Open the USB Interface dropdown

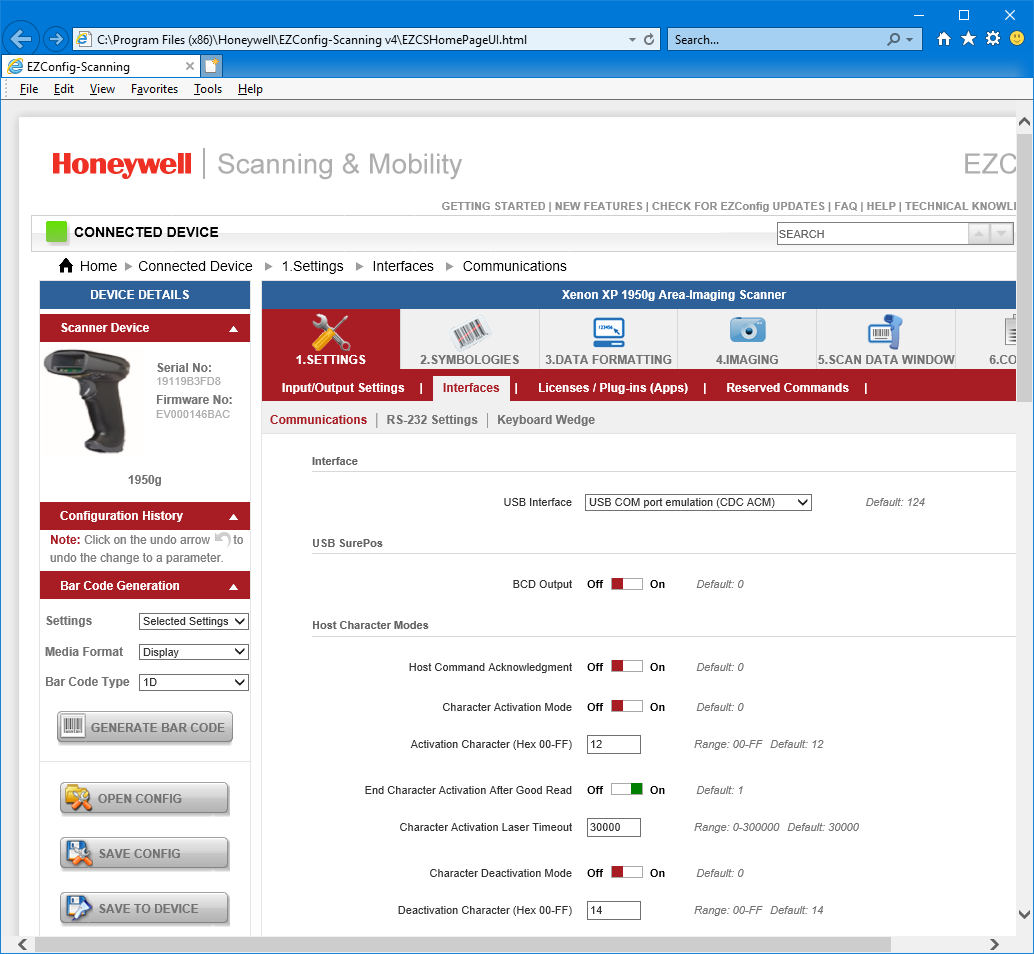pos(697,502)
